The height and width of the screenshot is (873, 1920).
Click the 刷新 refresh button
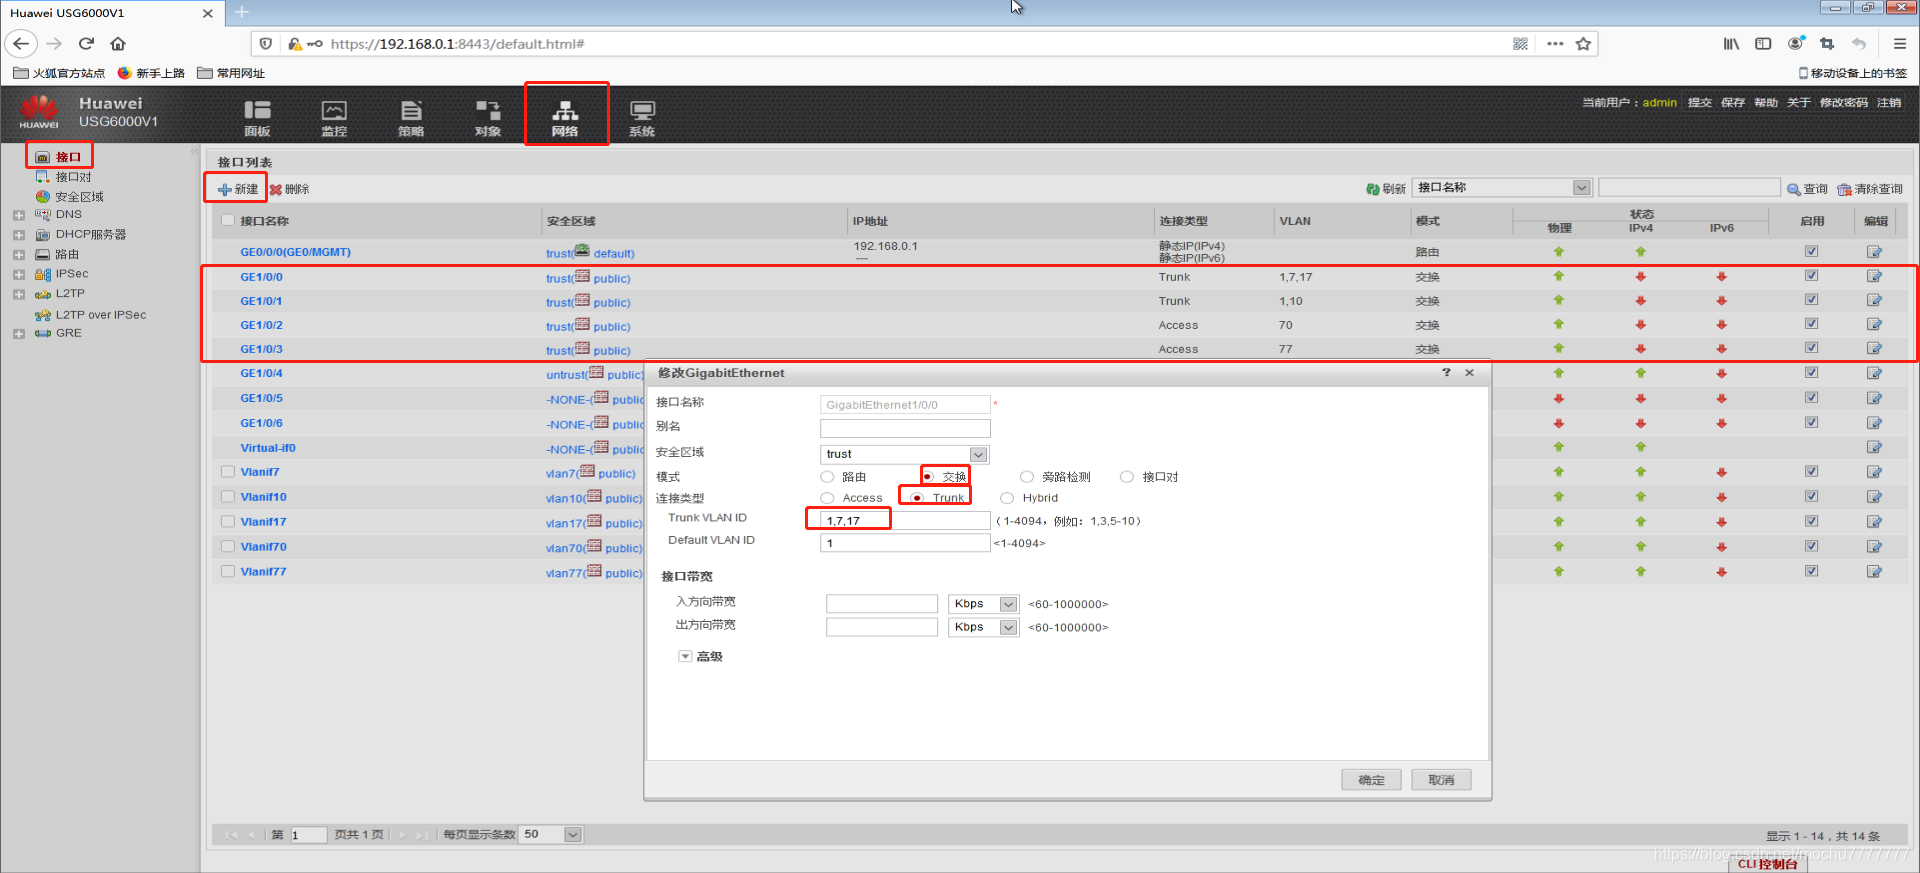[x=1386, y=189]
